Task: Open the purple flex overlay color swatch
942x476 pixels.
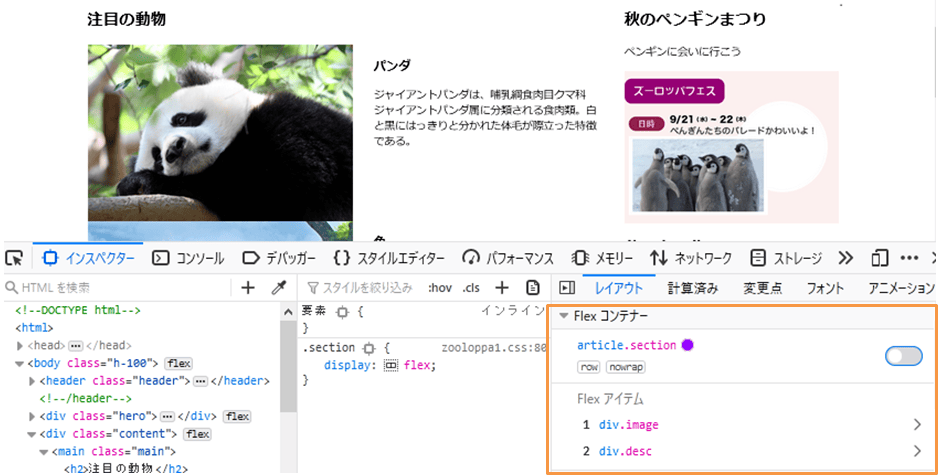Action: pos(687,345)
